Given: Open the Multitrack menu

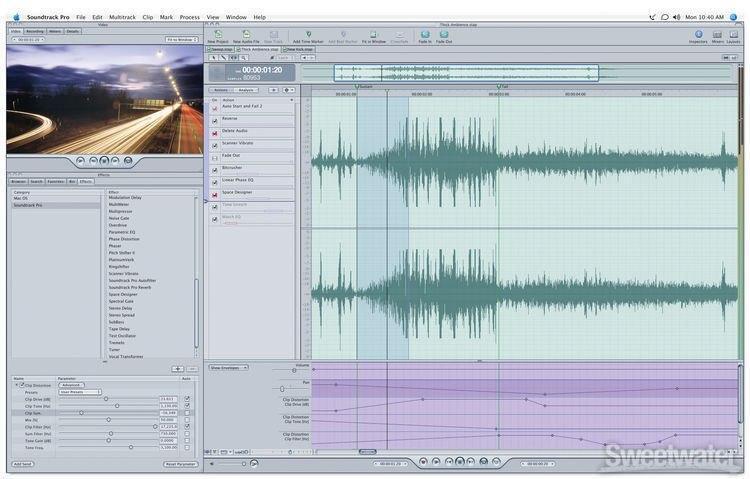Looking at the screenshot, I should coord(122,17).
